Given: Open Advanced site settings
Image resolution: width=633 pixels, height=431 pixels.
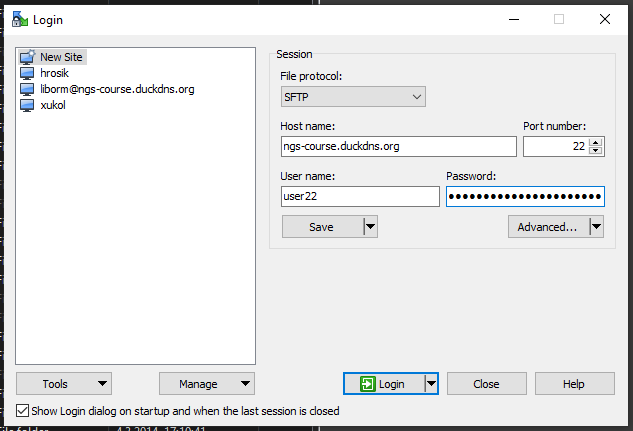Looking at the screenshot, I should [548, 227].
